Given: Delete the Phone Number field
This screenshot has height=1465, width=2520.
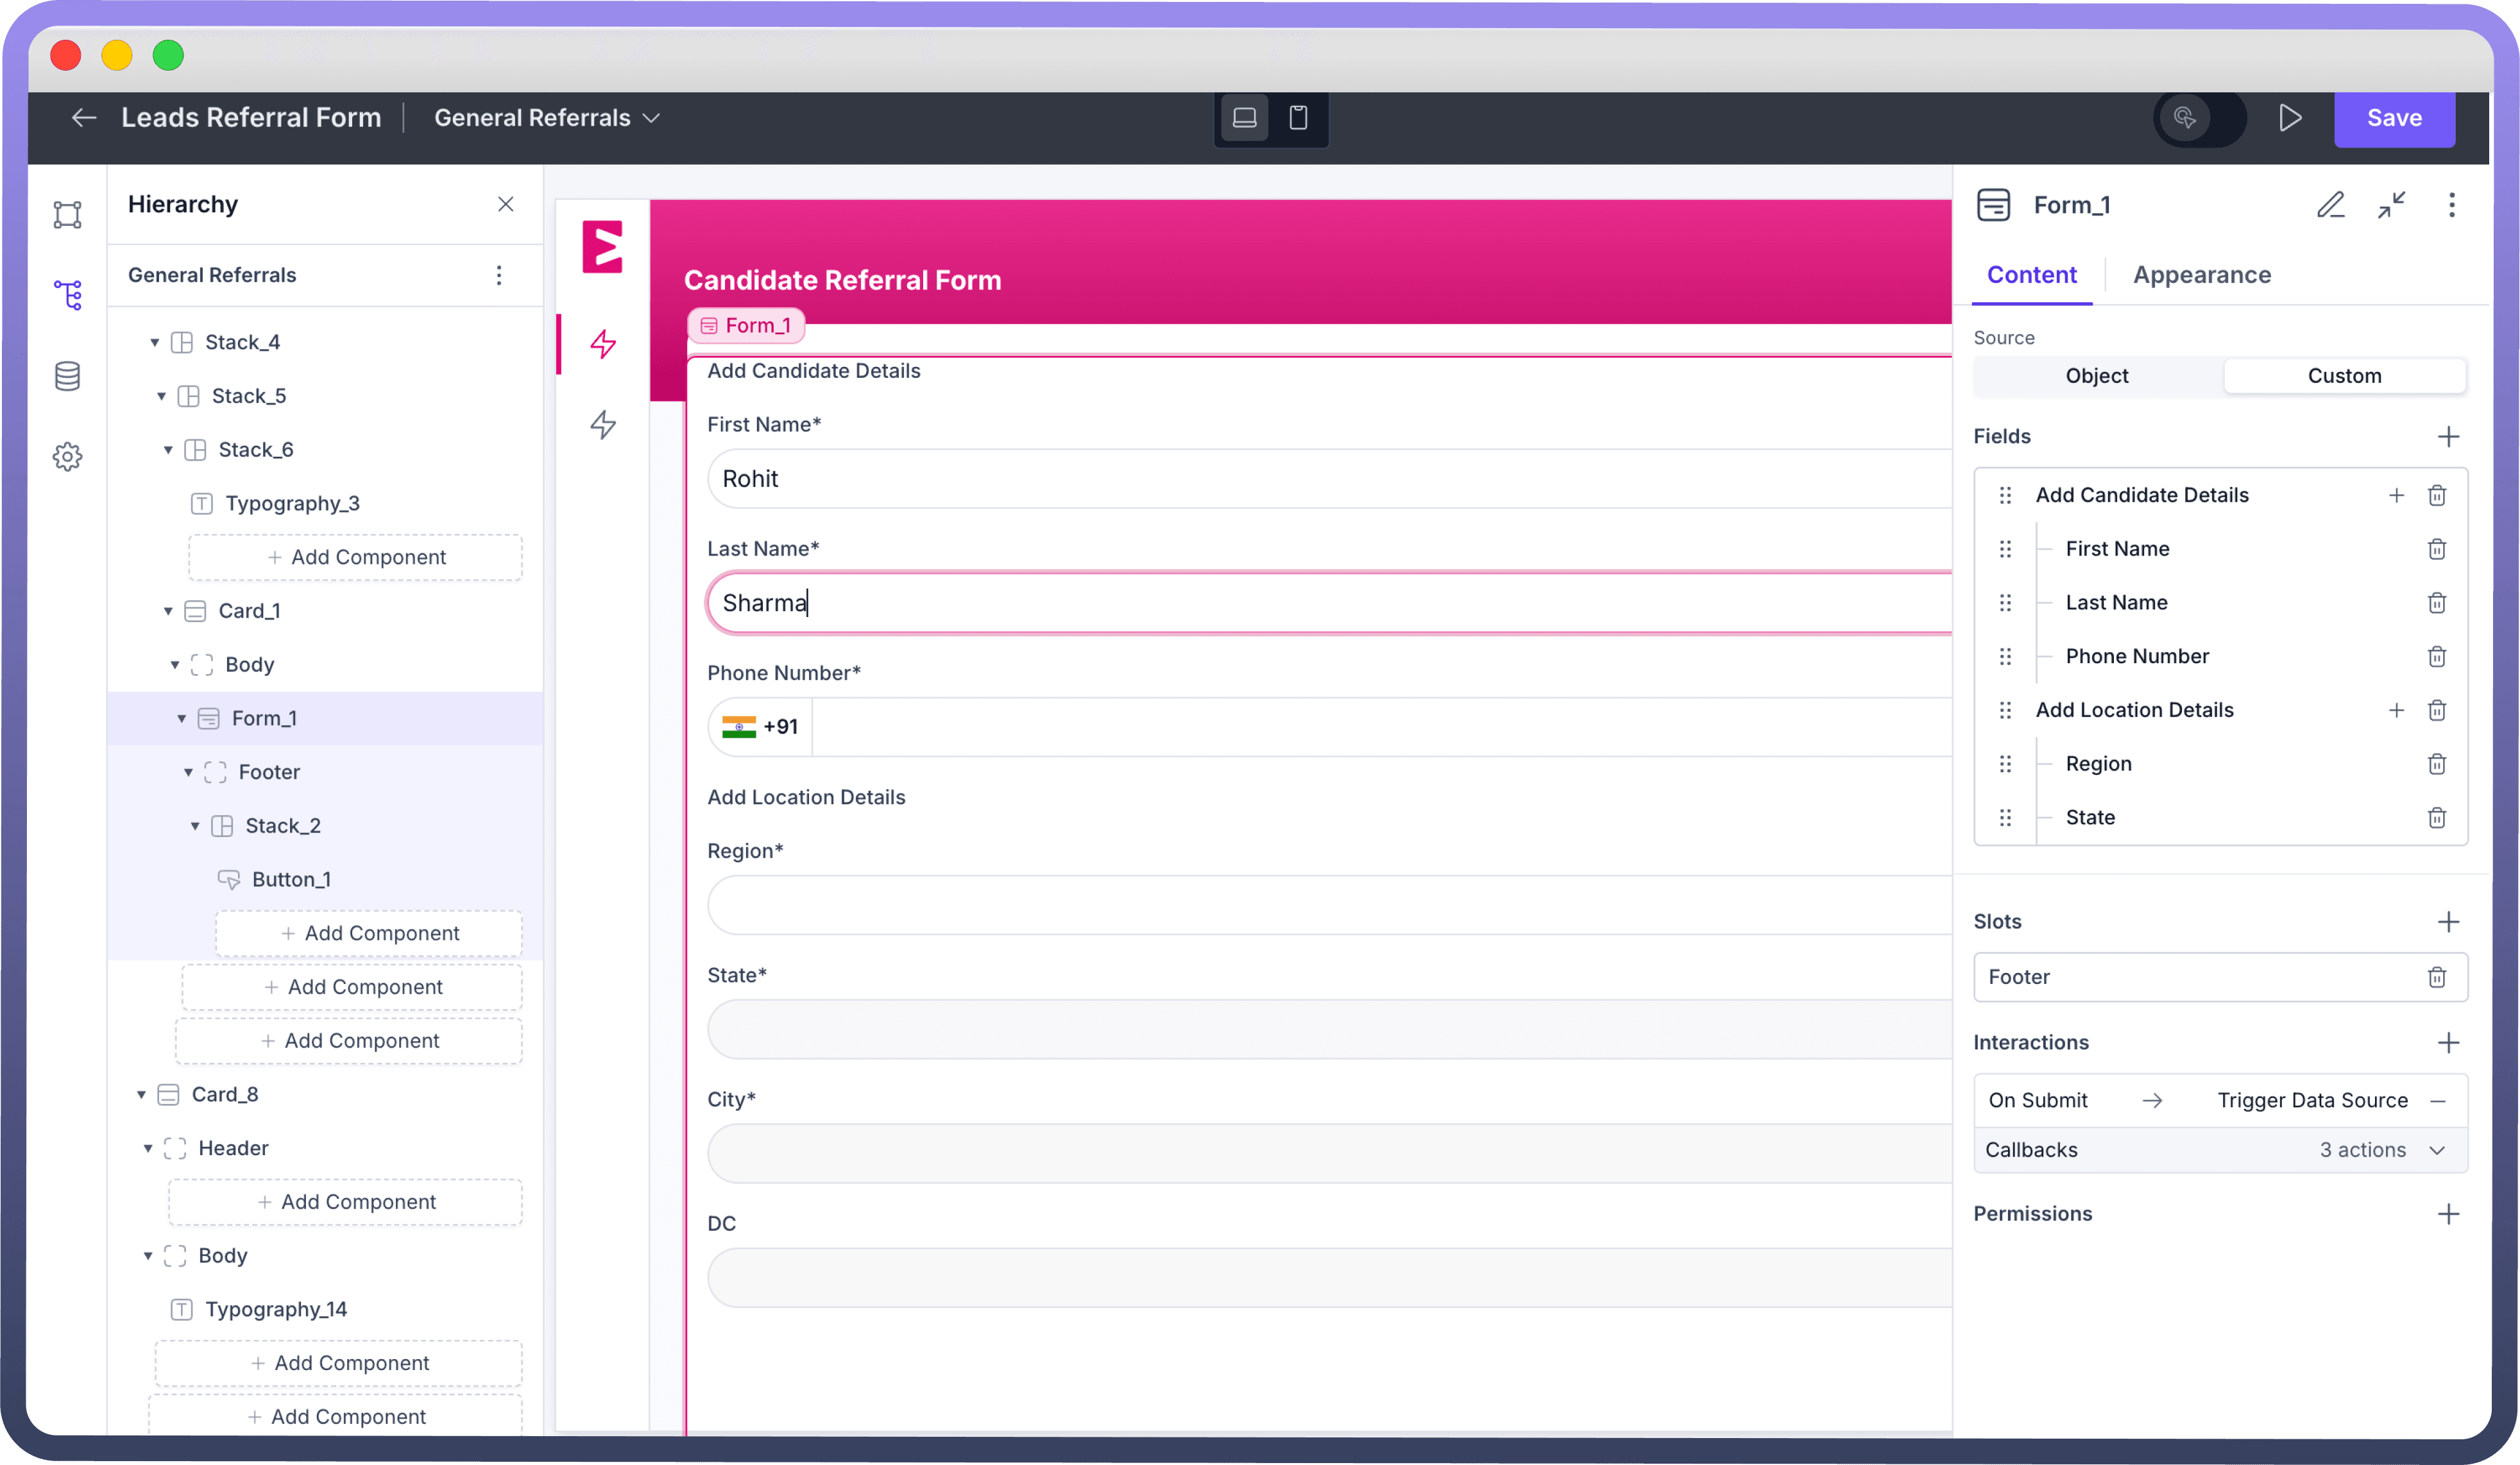Looking at the screenshot, I should 2436,657.
